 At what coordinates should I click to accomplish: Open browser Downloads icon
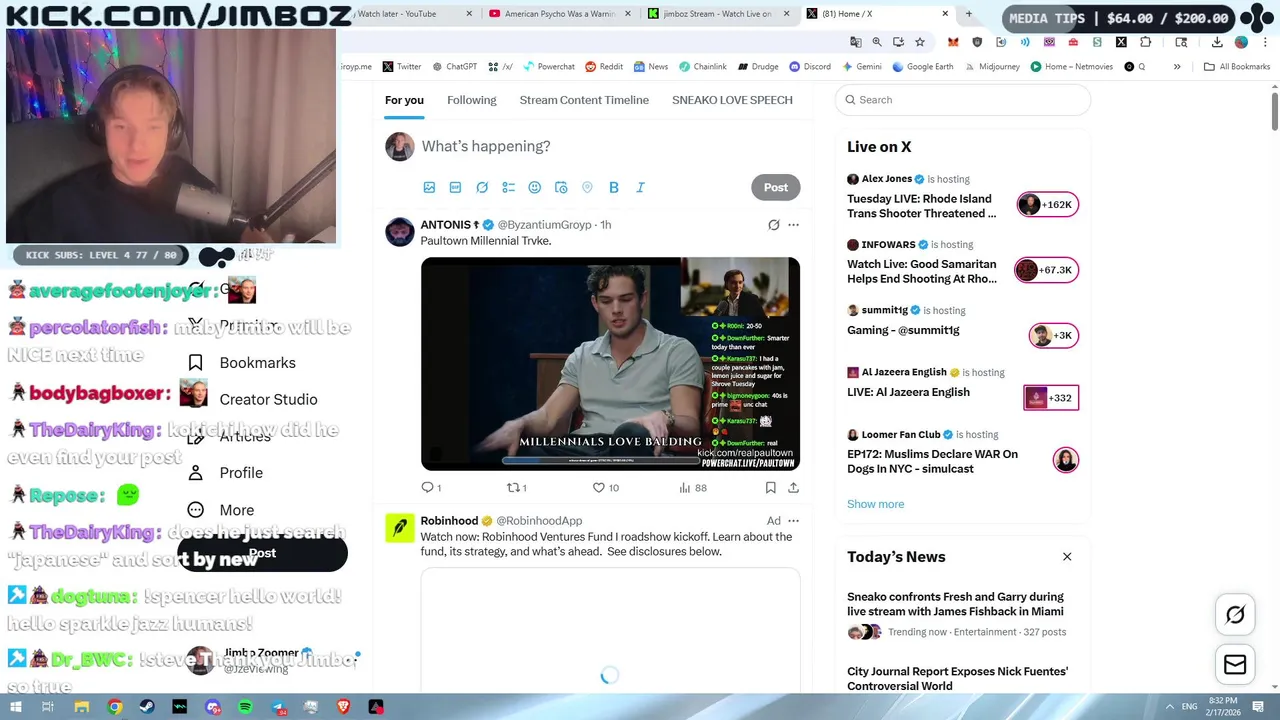click(x=1217, y=42)
